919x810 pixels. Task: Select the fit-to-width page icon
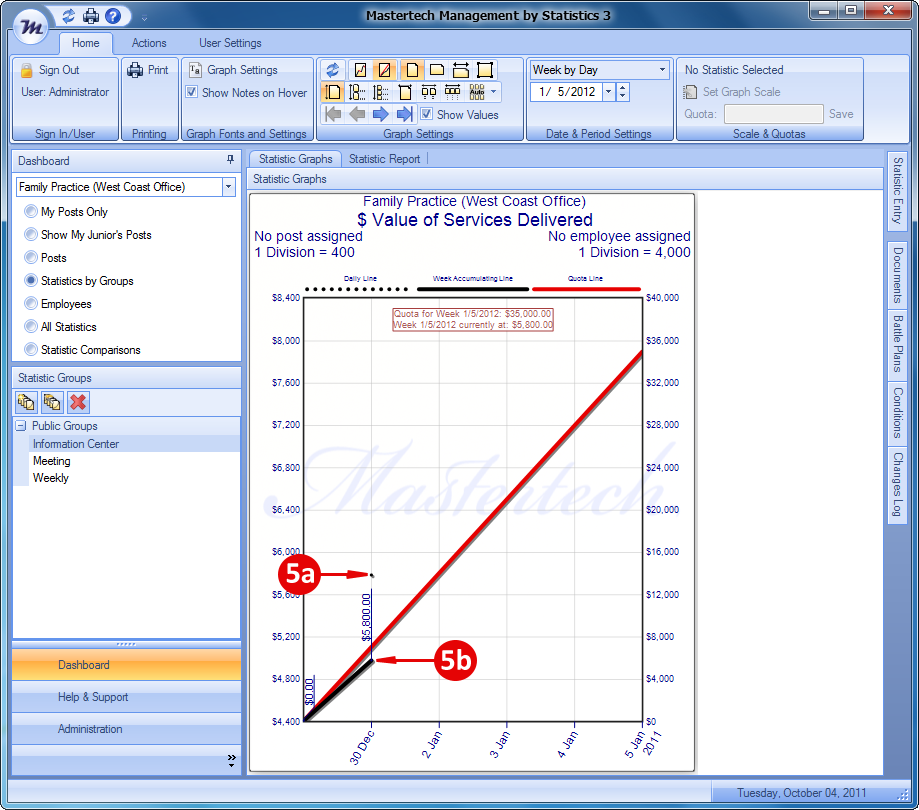[461, 70]
